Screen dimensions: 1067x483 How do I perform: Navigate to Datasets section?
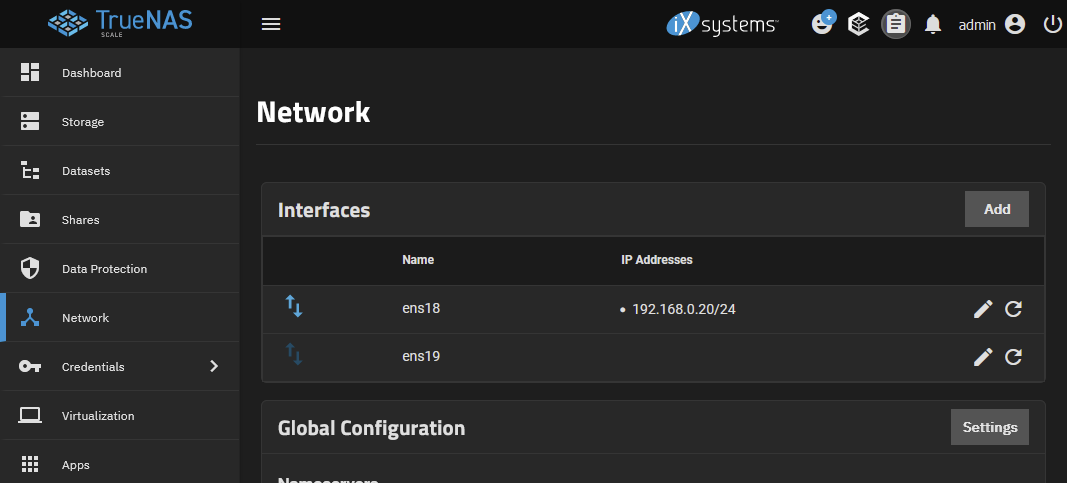point(85,171)
